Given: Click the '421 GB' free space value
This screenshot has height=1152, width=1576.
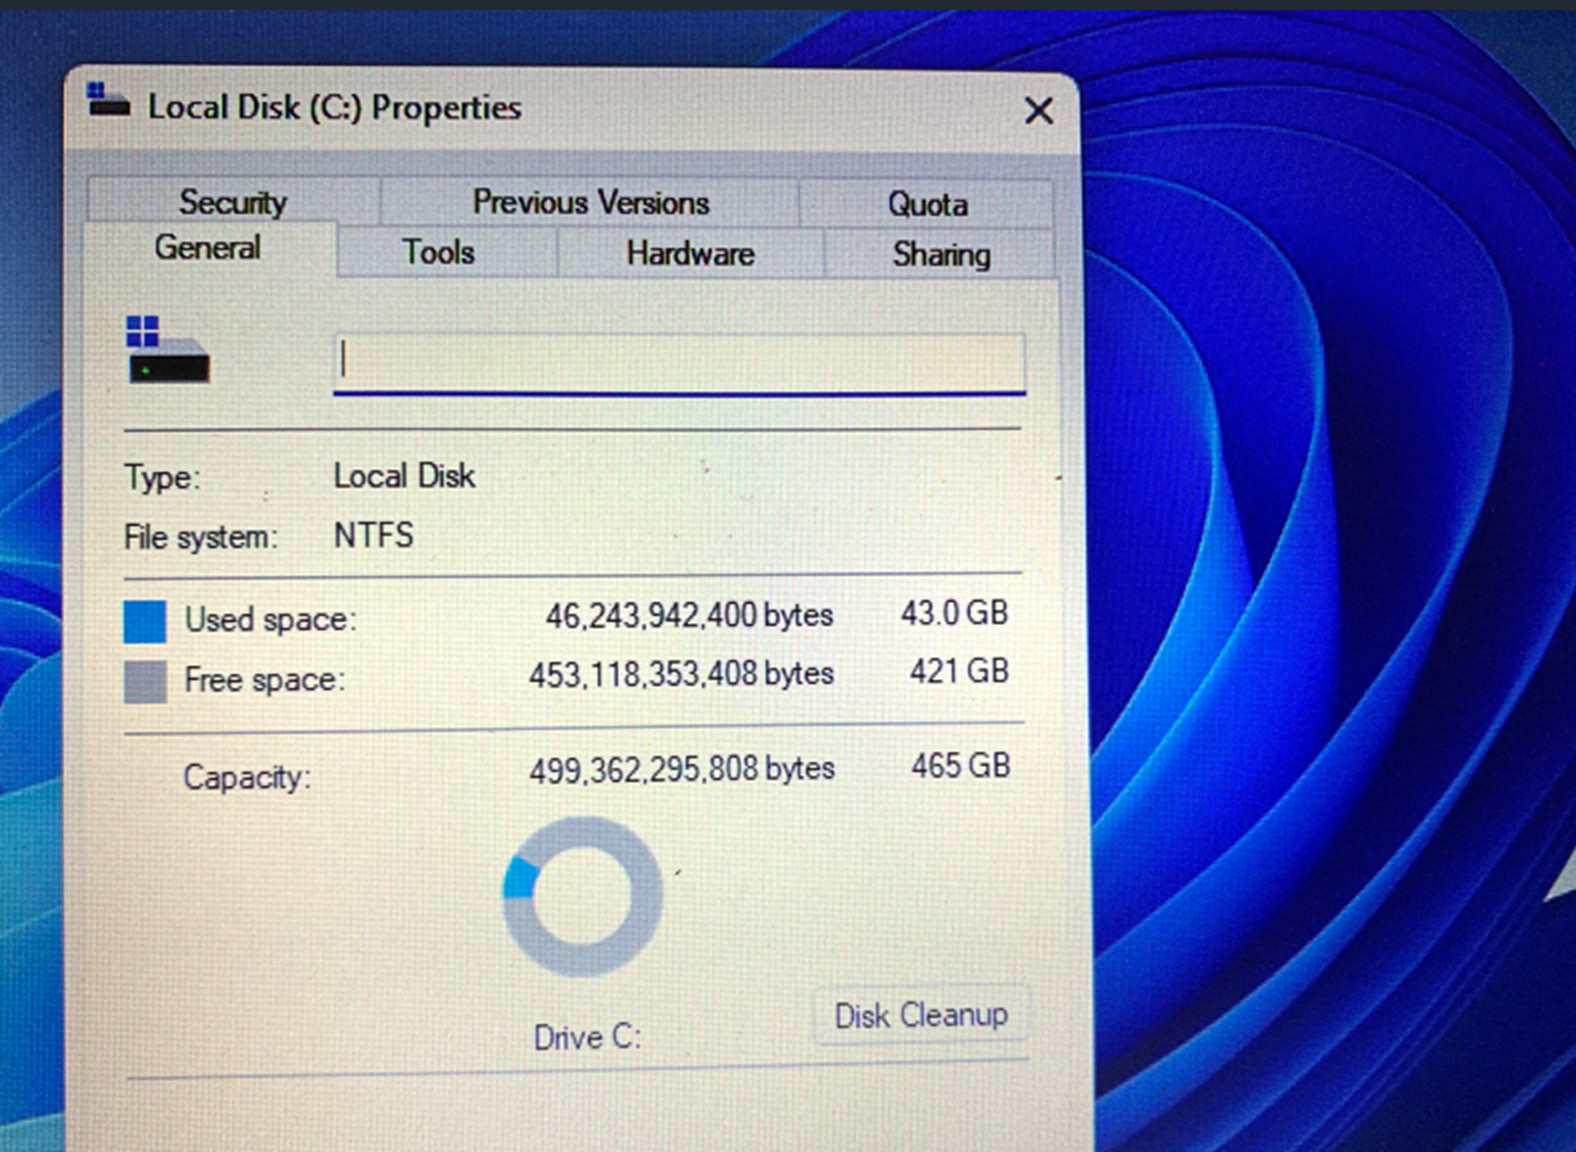Looking at the screenshot, I should [x=959, y=670].
